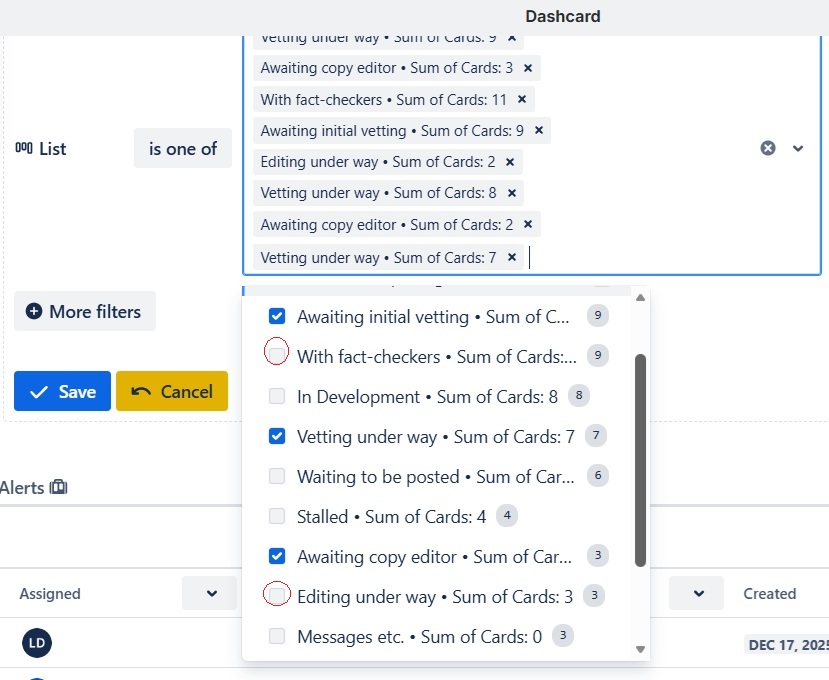Remove the 'Vetting under way • Sum of Cards: 7' chip
Image resolution: width=829 pixels, height=680 pixels.
(x=512, y=257)
